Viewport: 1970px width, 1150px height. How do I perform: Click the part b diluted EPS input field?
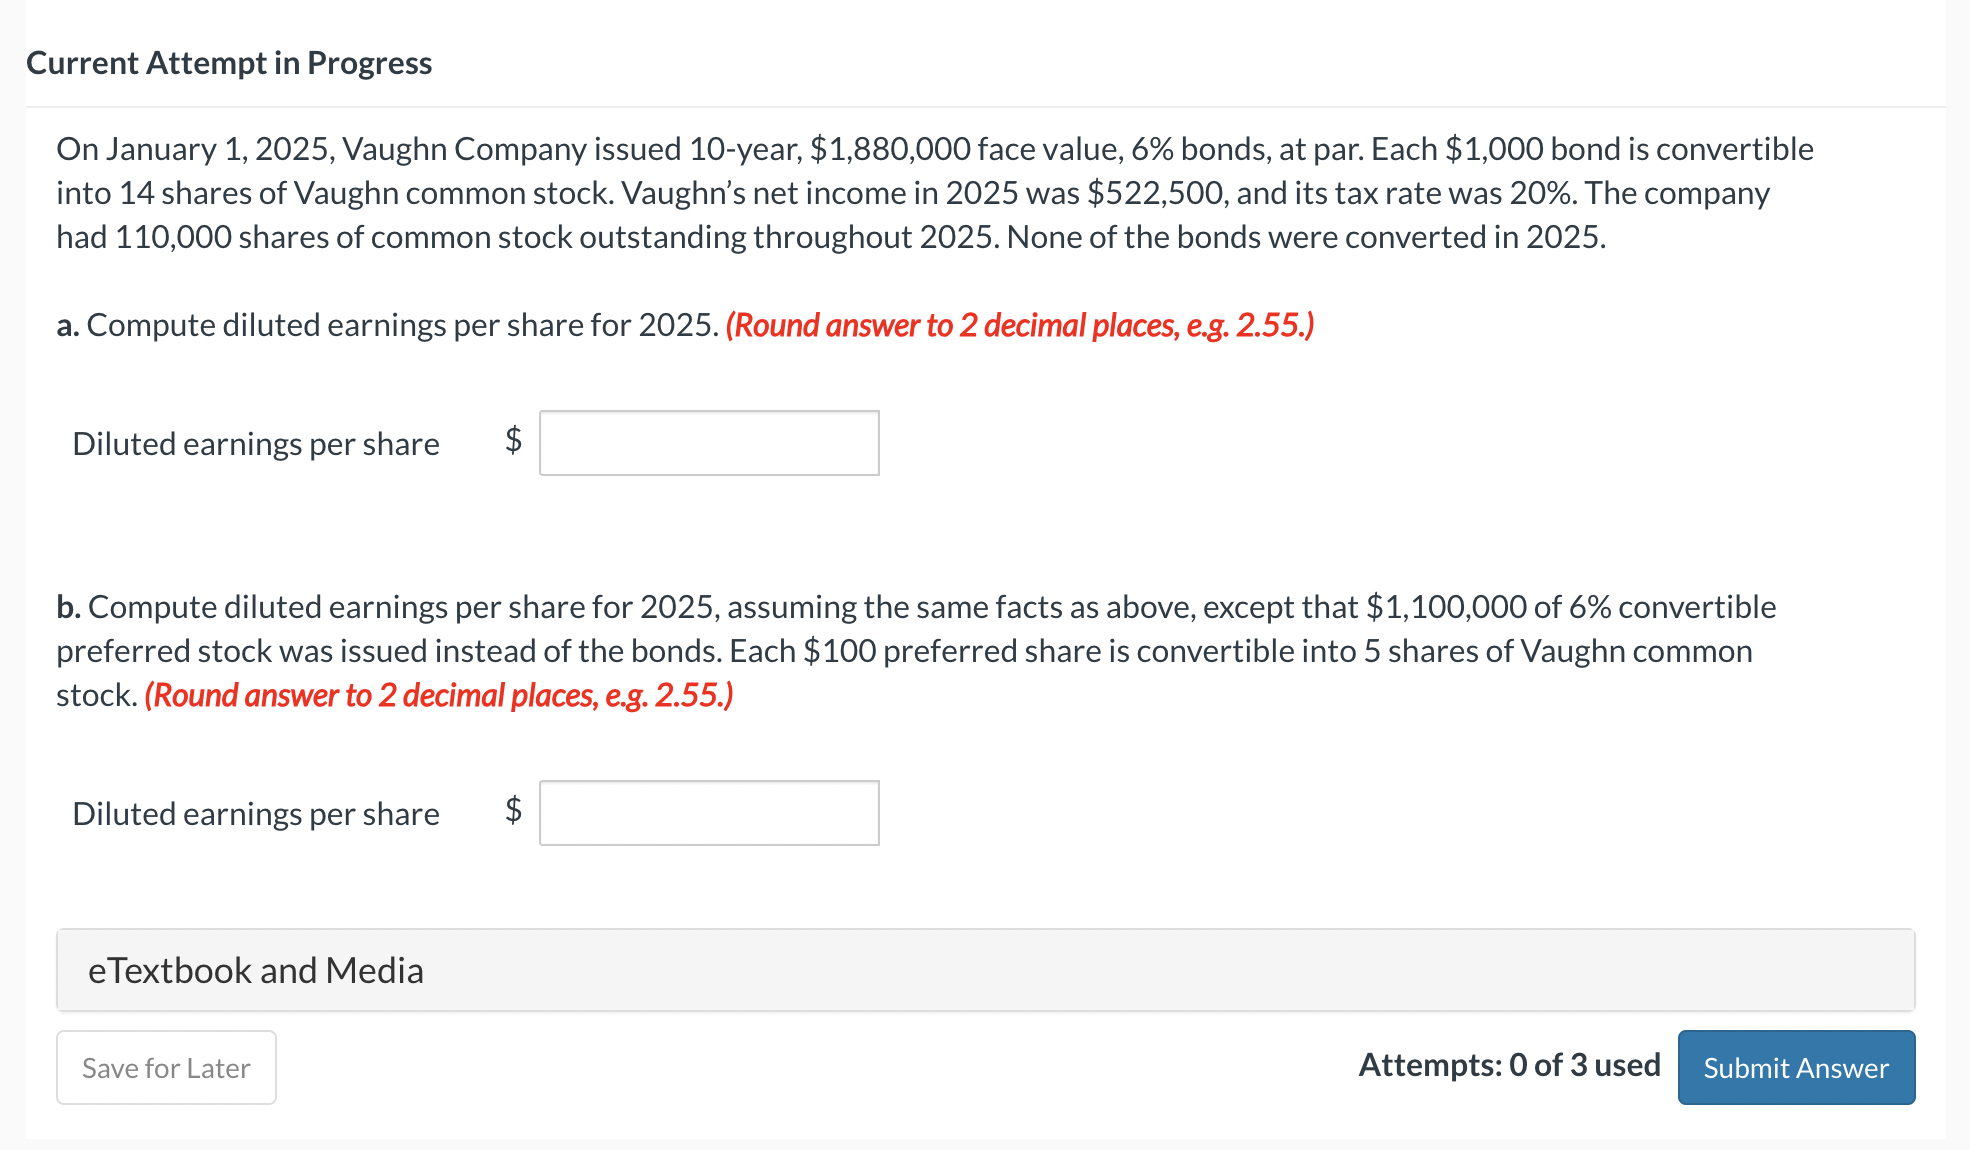[709, 813]
